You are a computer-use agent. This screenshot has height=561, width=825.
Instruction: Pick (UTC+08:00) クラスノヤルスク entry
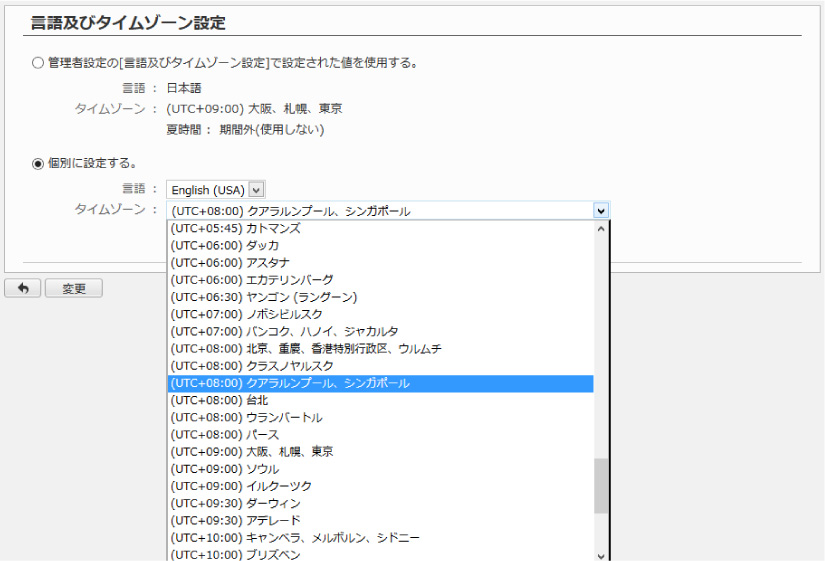point(380,366)
